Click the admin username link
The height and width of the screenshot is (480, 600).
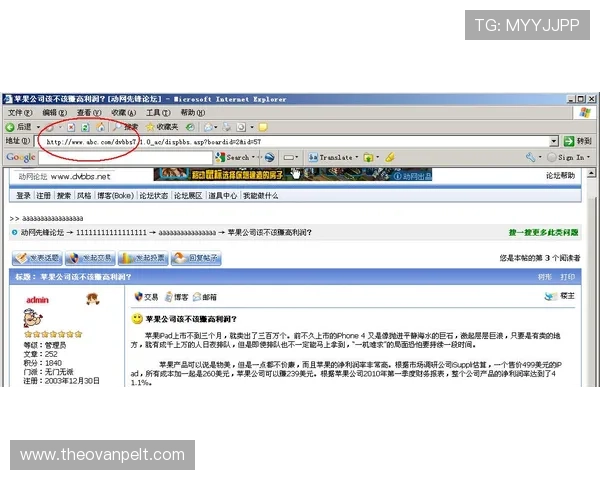click(38, 300)
